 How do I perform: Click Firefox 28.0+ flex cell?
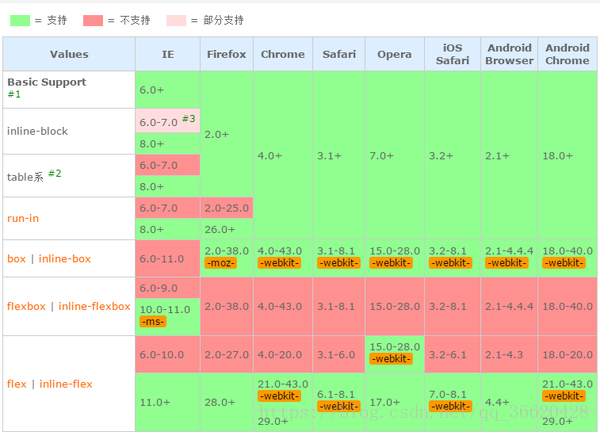tap(227, 403)
